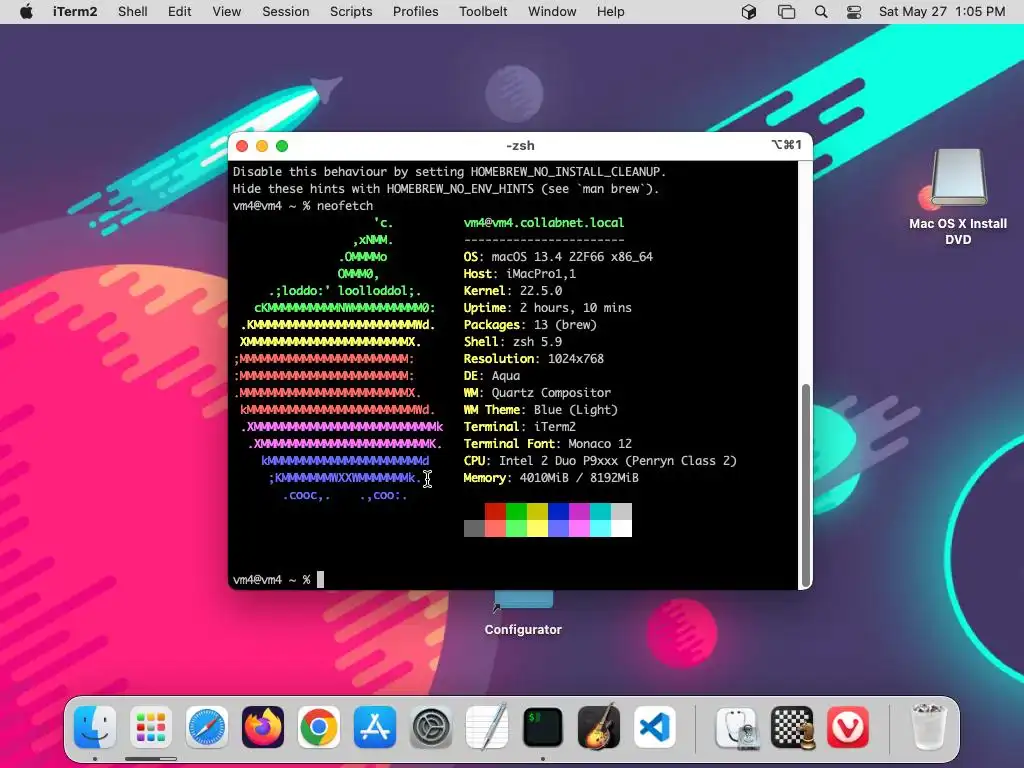This screenshot has height=768, width=1024.
Task: Click the Resolution: 1024x768 line
Action: point(534,359)
